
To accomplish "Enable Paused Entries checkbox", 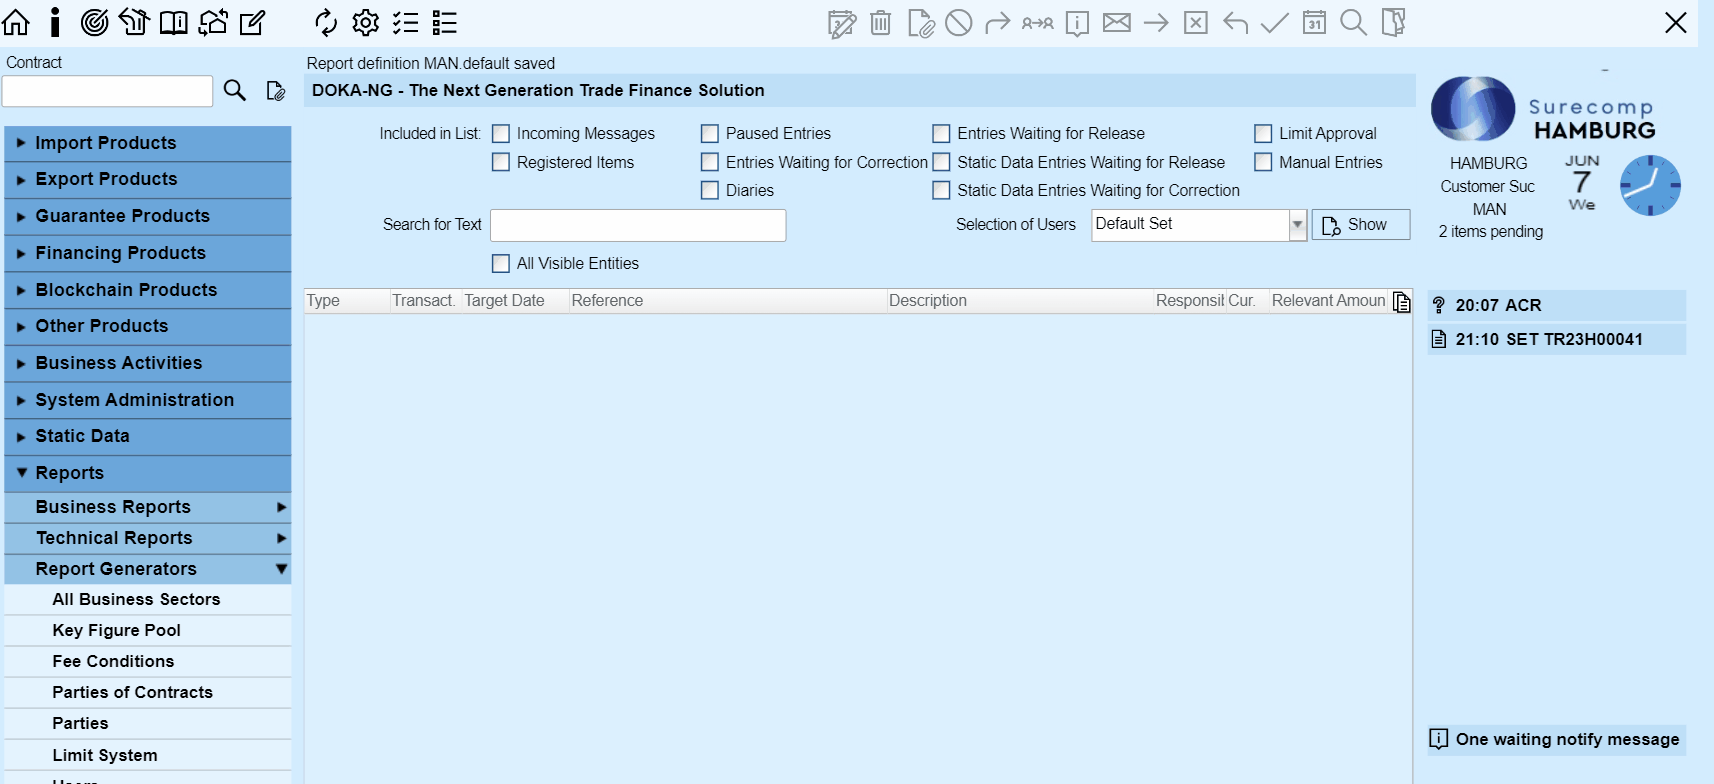I will coord(710,133).
